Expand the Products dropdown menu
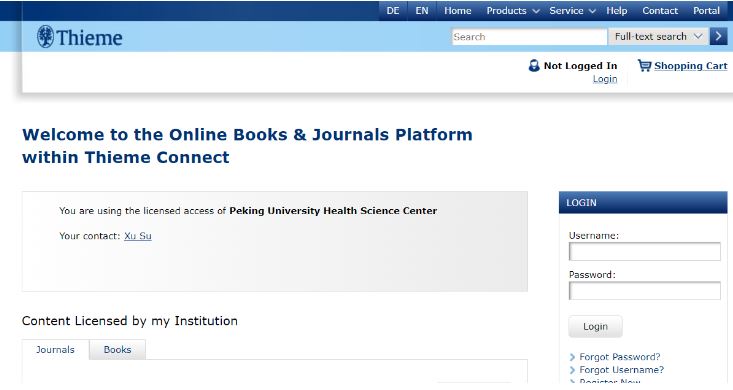This screenshot has height=390, width=733. (513, 11)
